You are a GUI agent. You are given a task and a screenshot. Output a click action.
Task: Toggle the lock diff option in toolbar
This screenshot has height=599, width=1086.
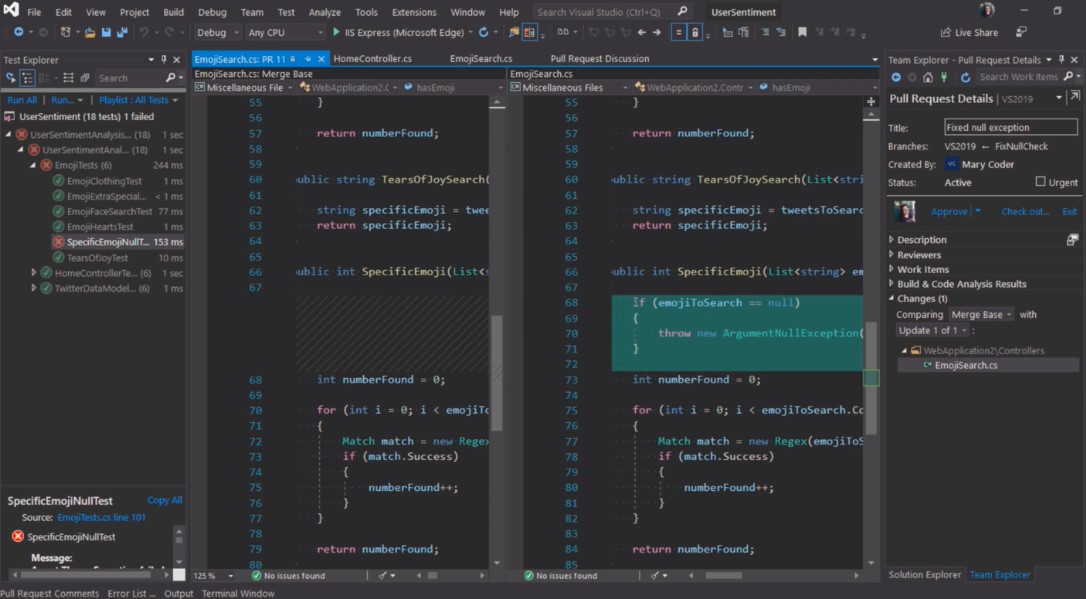(695, 32)
